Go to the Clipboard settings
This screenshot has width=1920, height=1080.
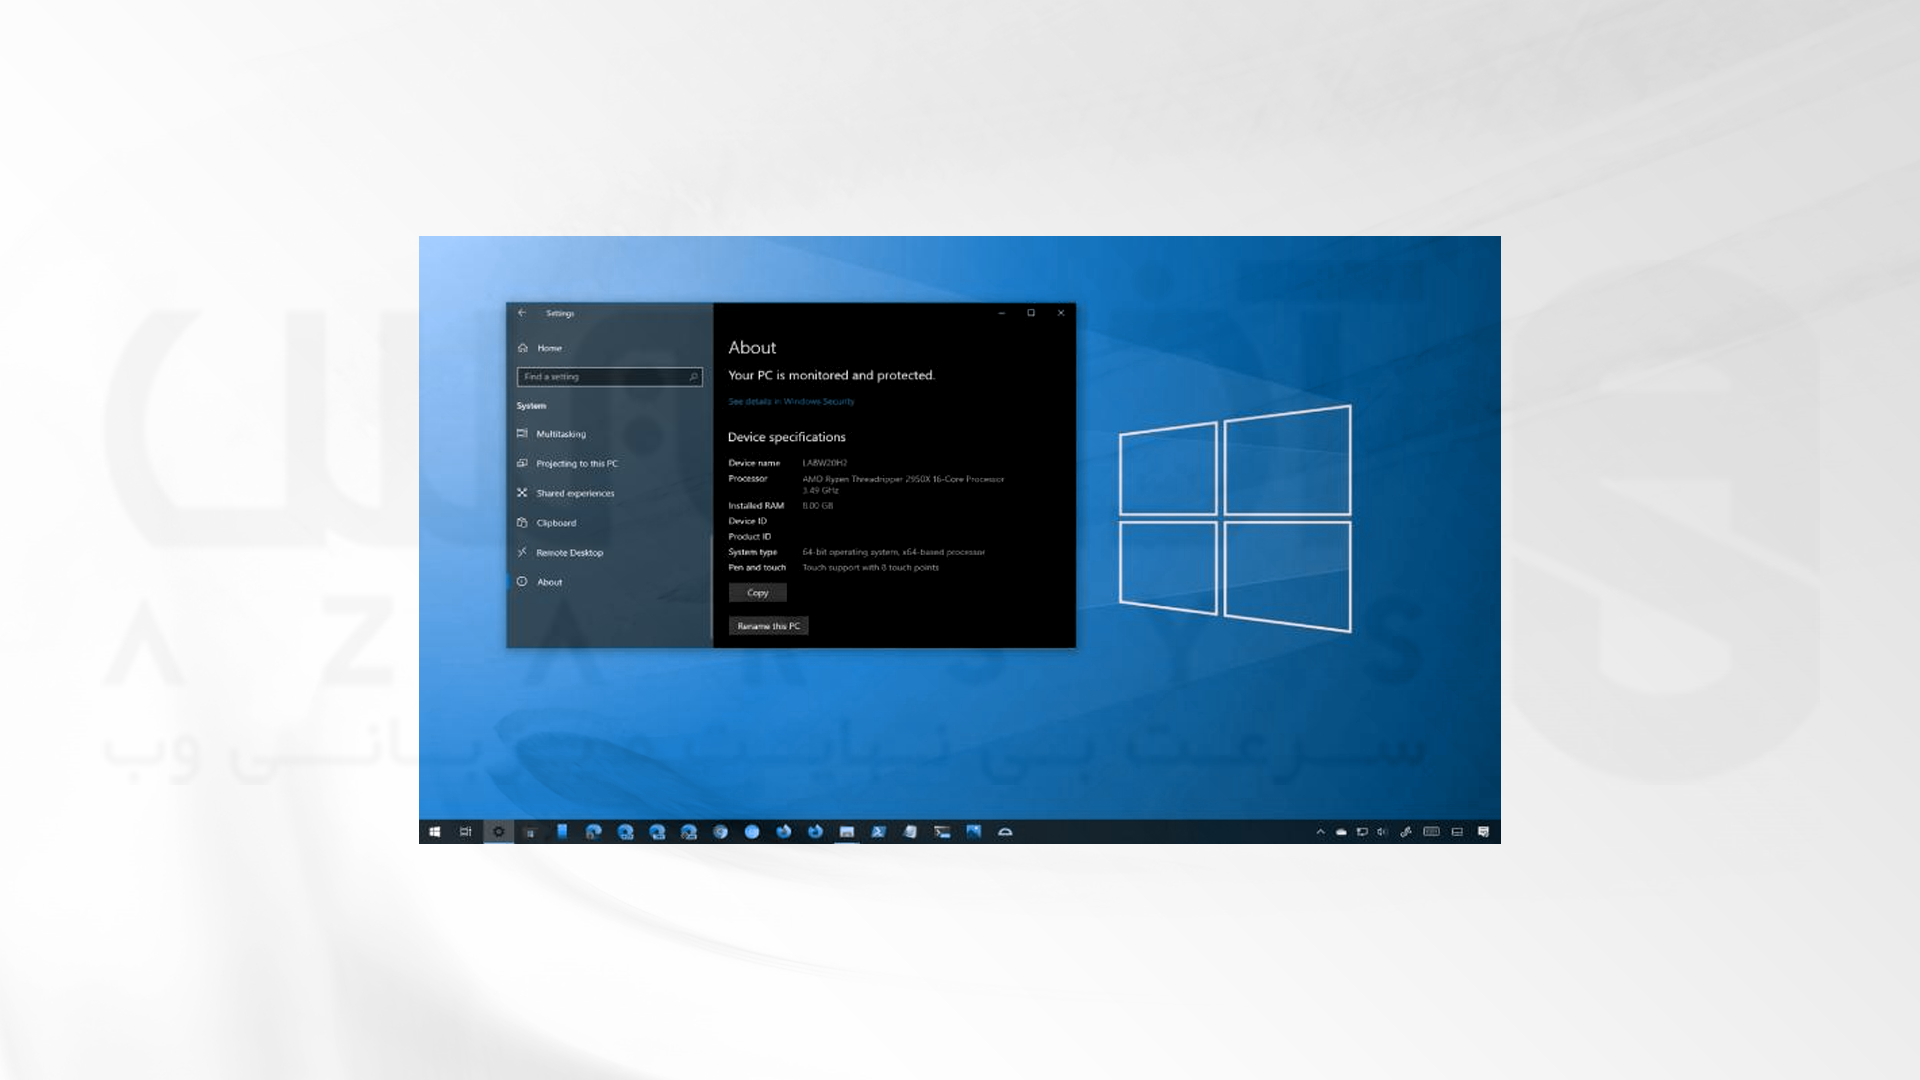click(x=547, y=523)
